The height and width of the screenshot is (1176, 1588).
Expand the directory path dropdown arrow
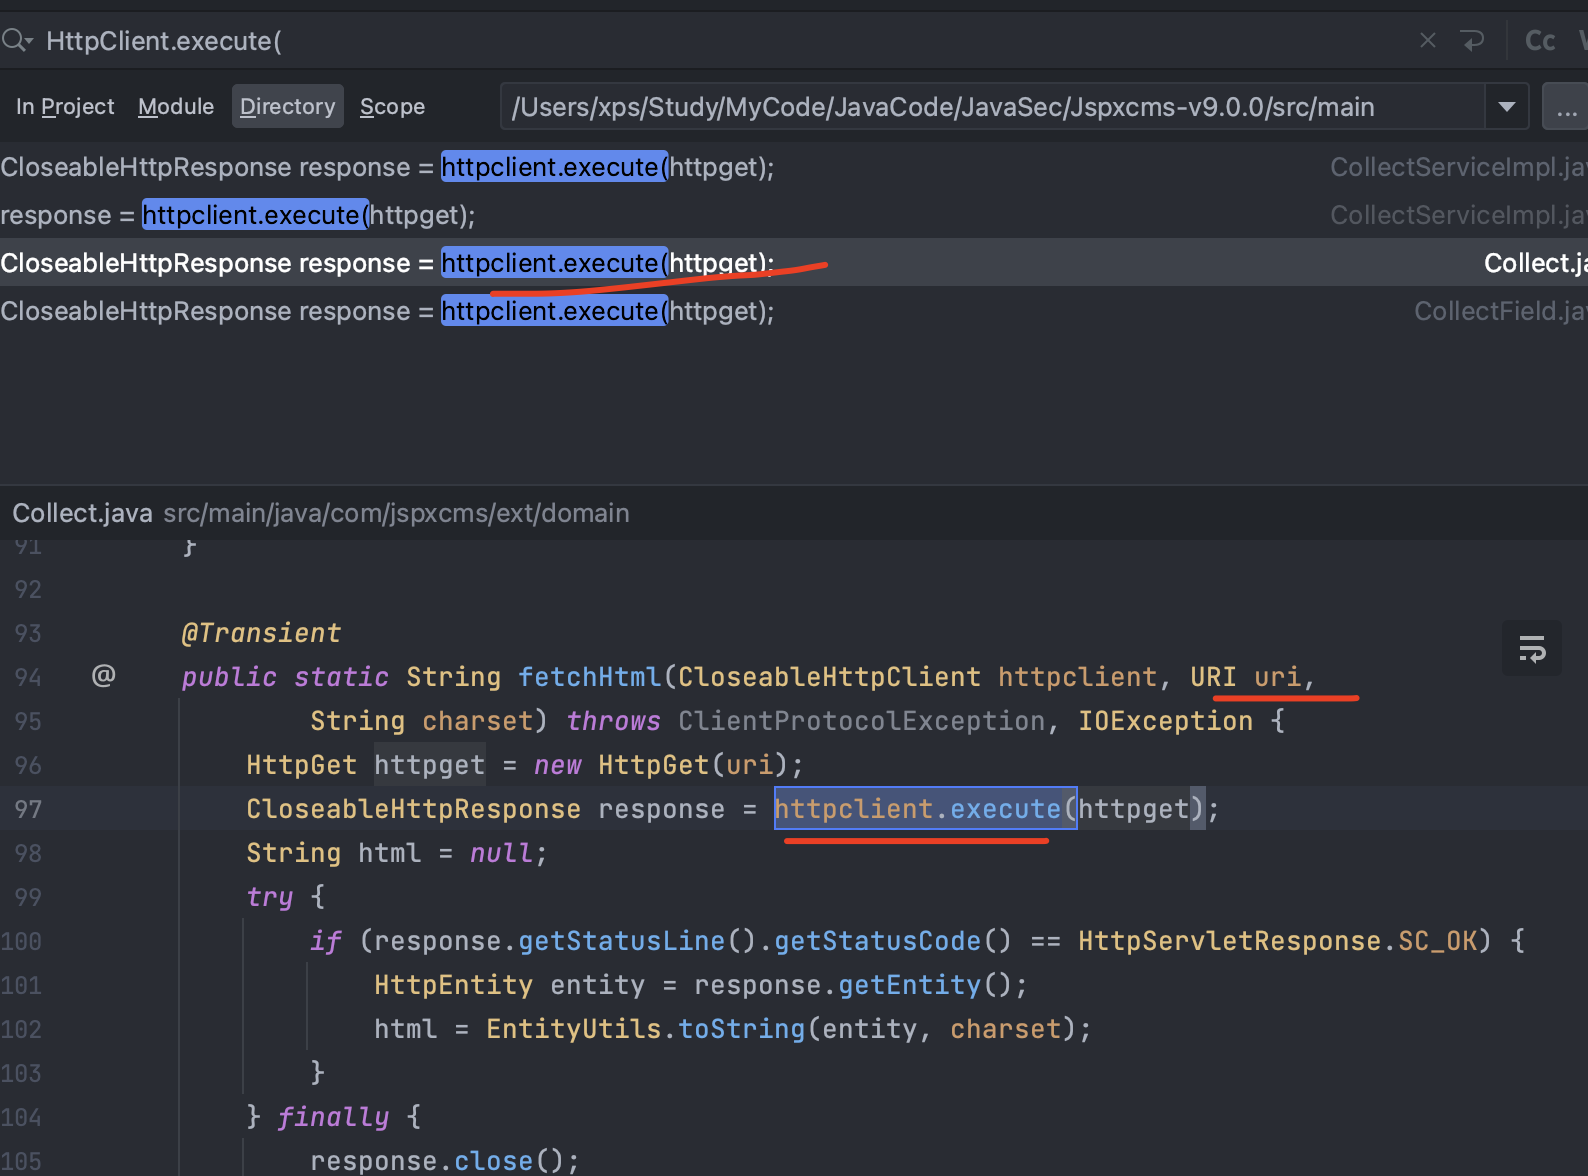tap(1506, 107)
